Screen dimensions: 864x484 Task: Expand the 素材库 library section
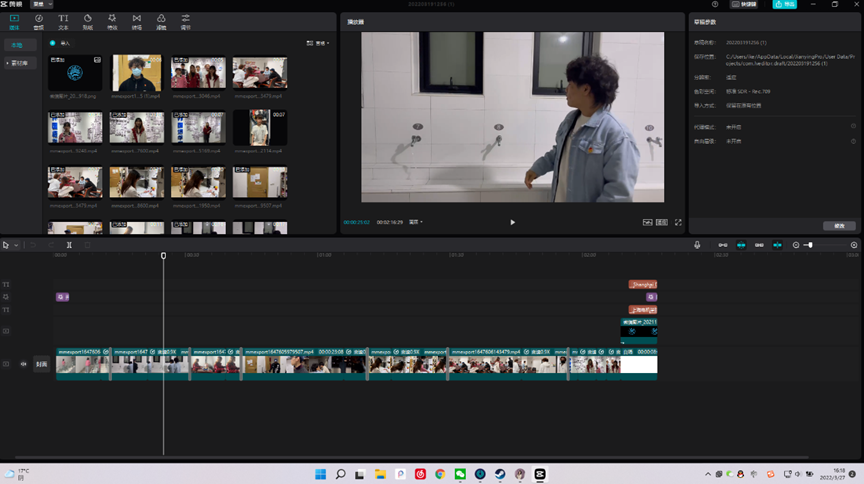click(x=17, y=62)
